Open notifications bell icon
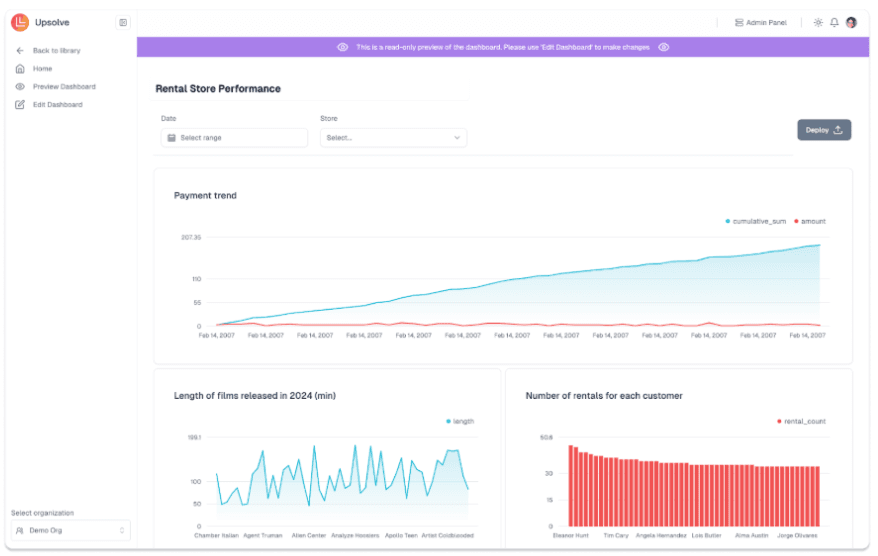Screen dimensions: 878x556 tap(834, 22)
